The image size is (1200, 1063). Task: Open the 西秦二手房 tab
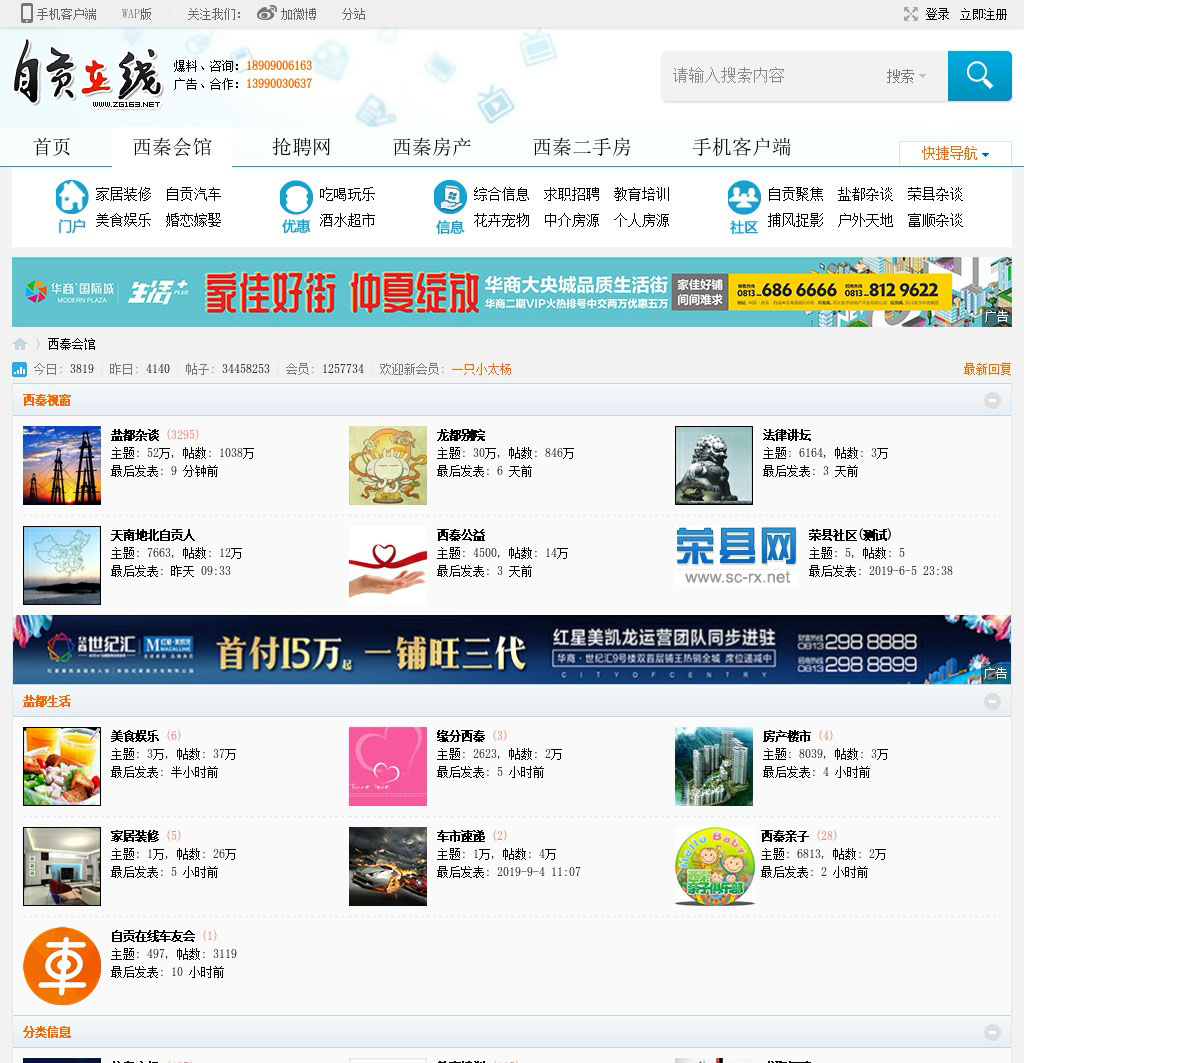[582, 147]
